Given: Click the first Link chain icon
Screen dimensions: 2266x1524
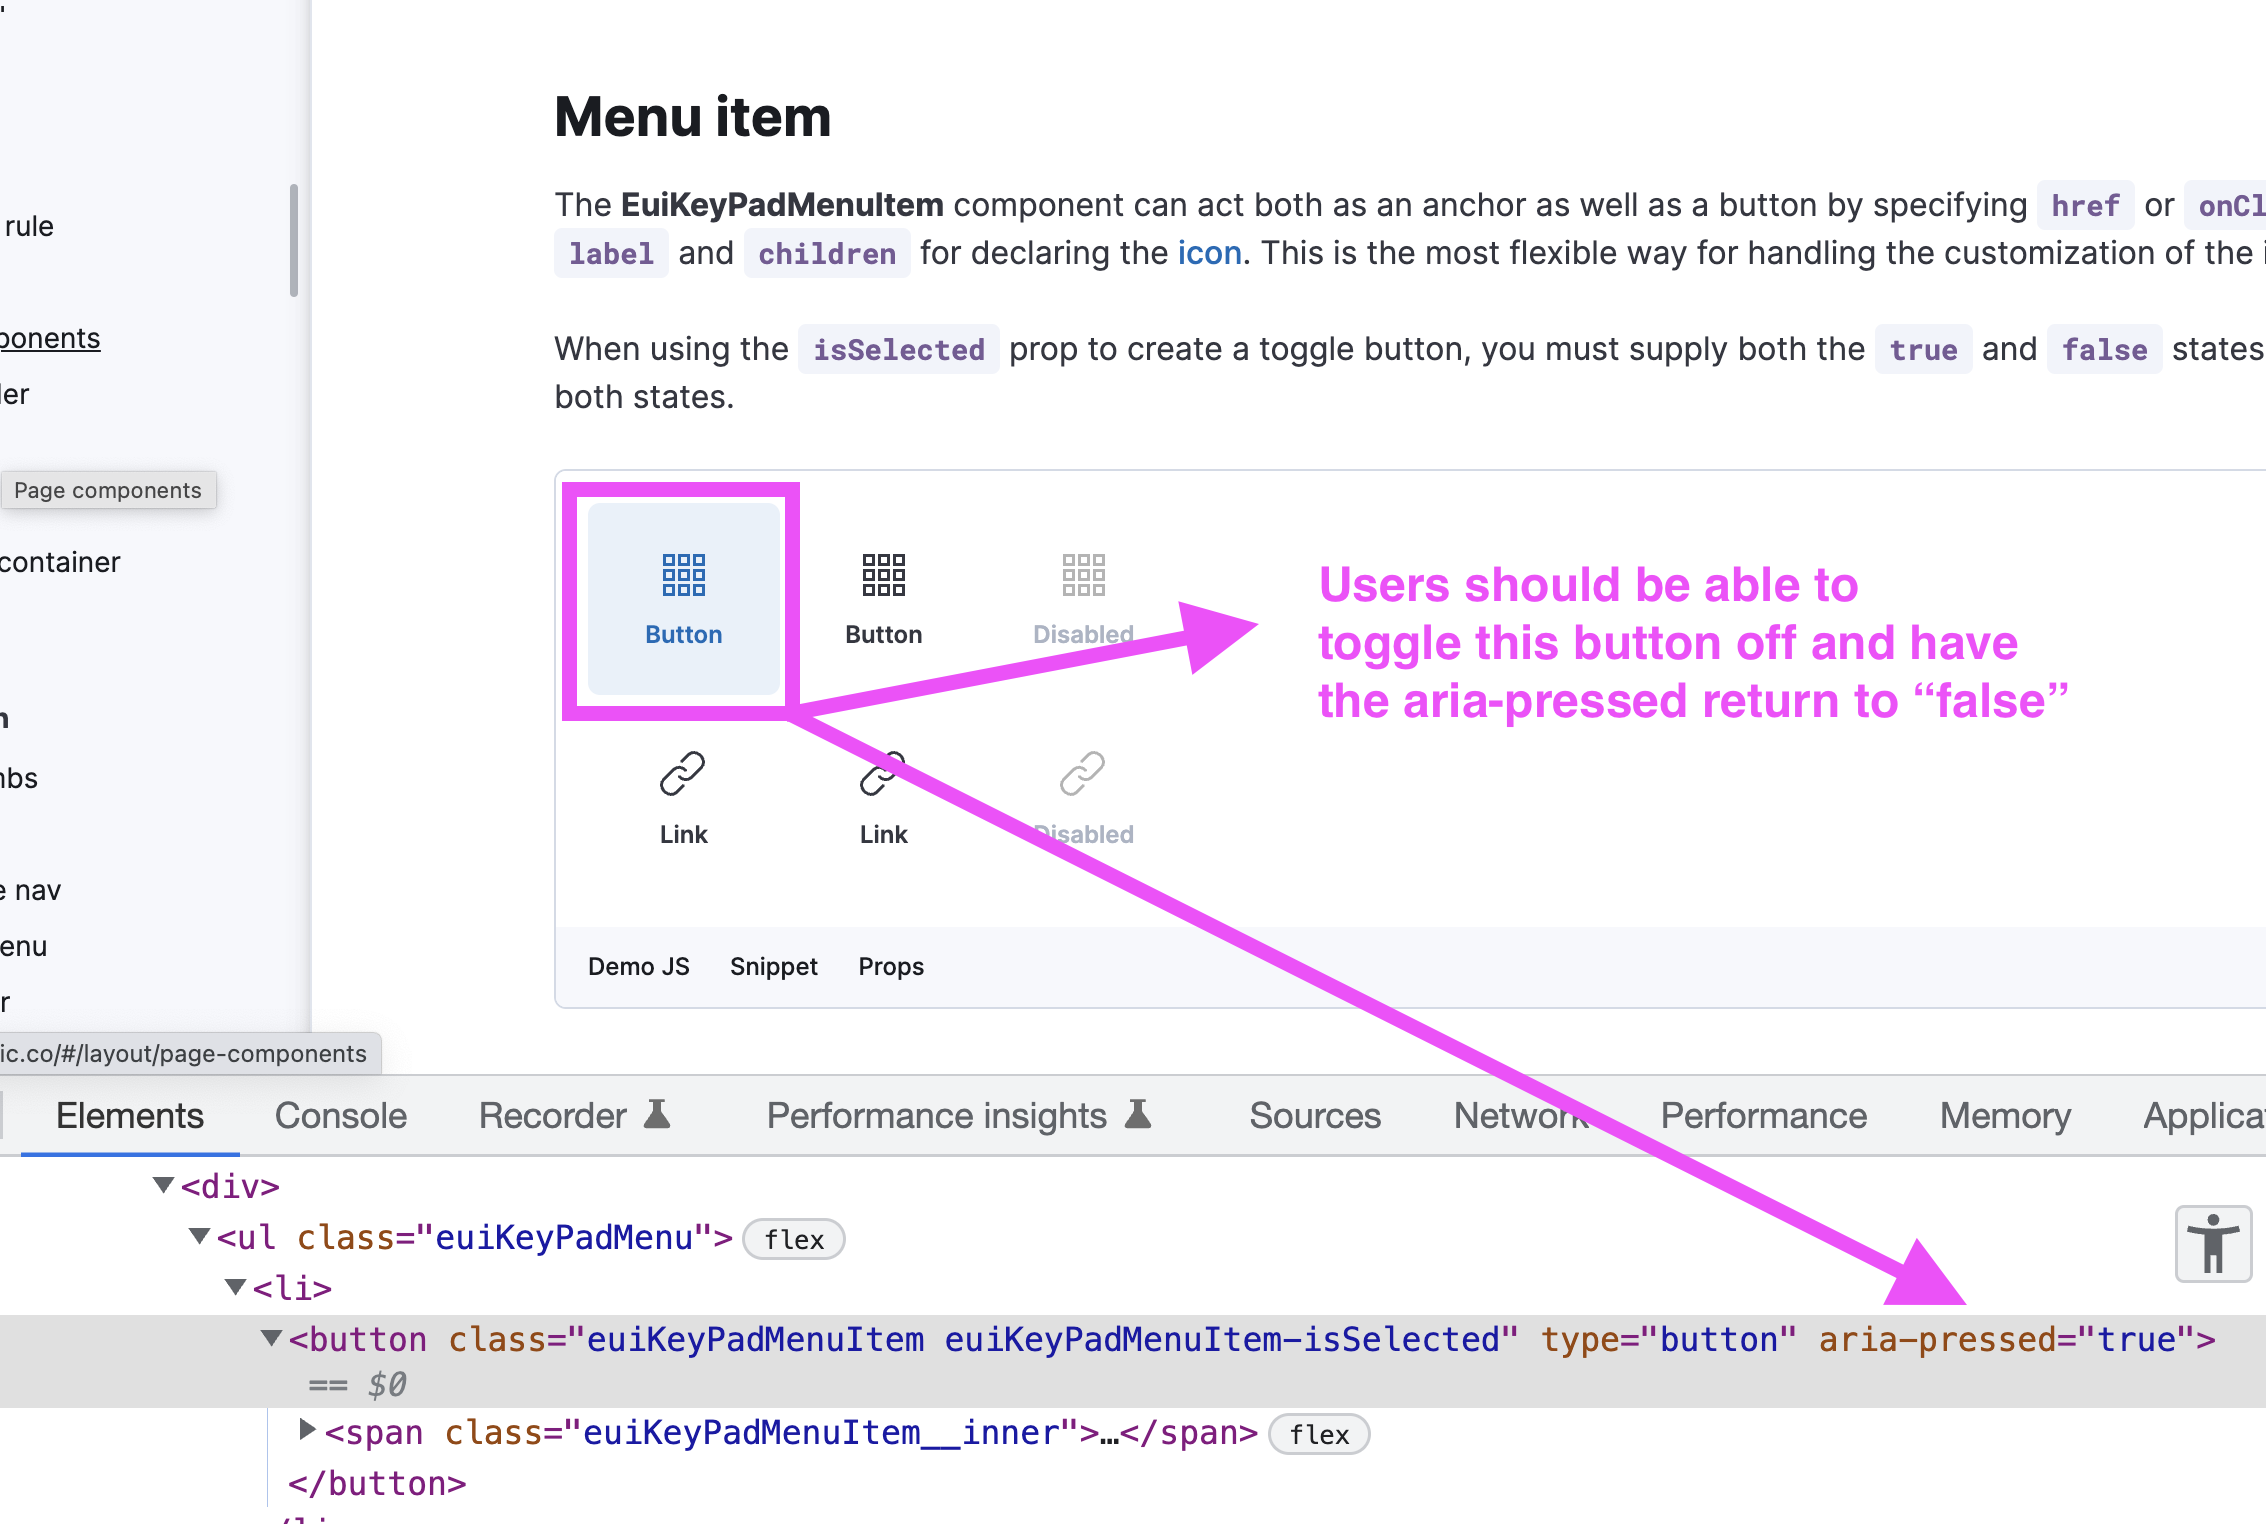Looking at the screenshot, I should pos(683,774).
